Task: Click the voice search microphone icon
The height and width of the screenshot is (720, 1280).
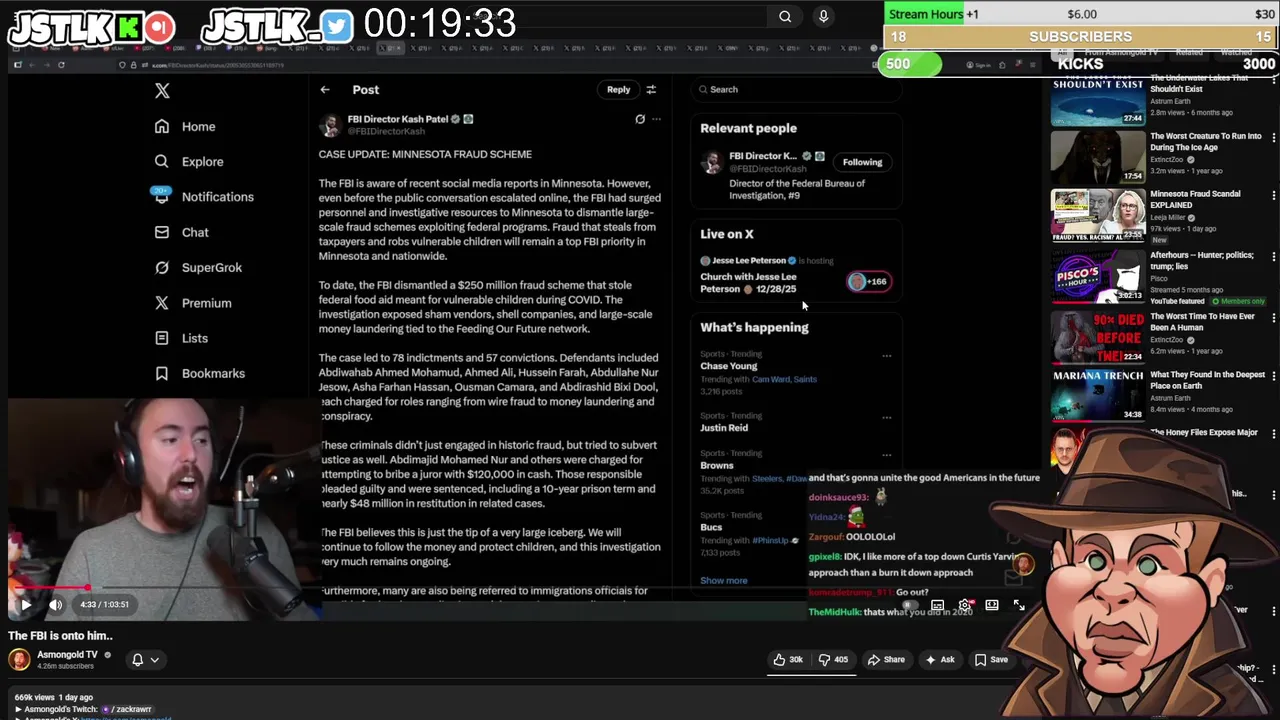Action: [x=823, y=16]
